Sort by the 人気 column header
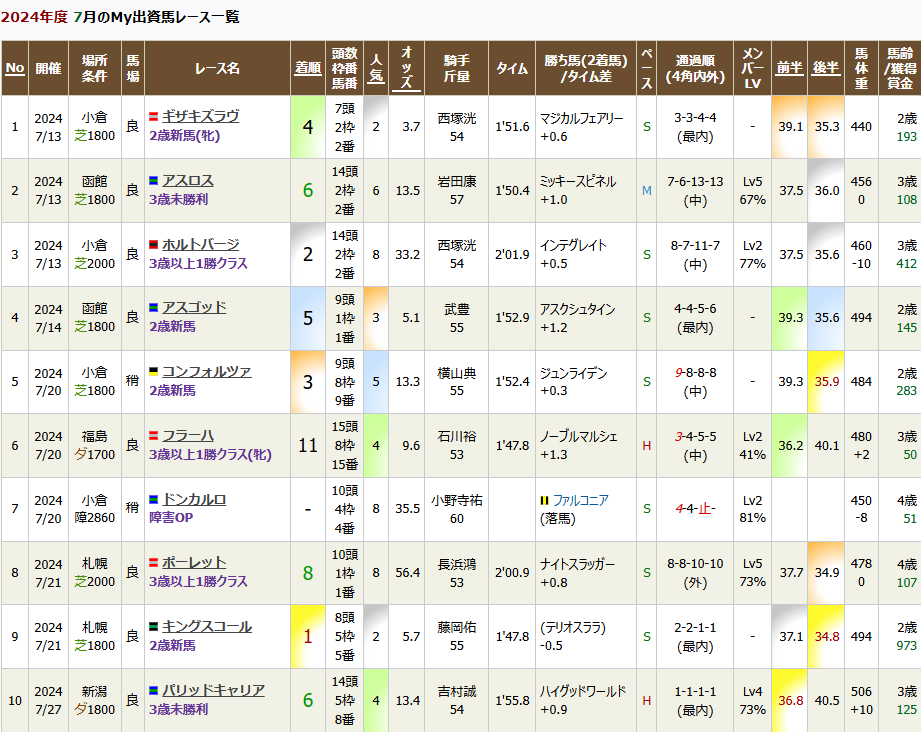The width and height of the screenshot is (921, 732). click(x=376, y=68)
